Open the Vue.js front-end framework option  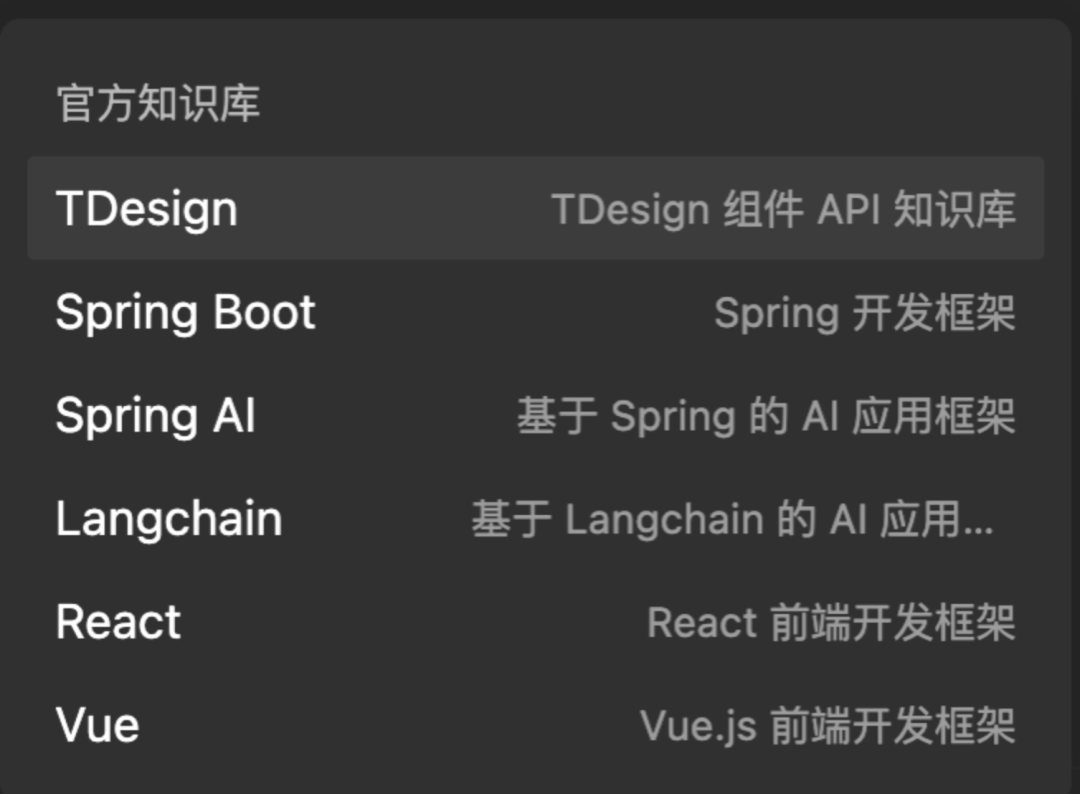tap(535, 725)
